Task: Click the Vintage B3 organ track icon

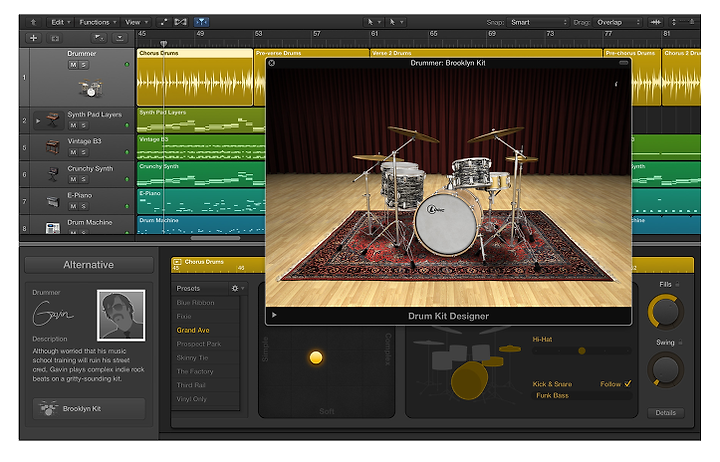Action: pos(51,147)
